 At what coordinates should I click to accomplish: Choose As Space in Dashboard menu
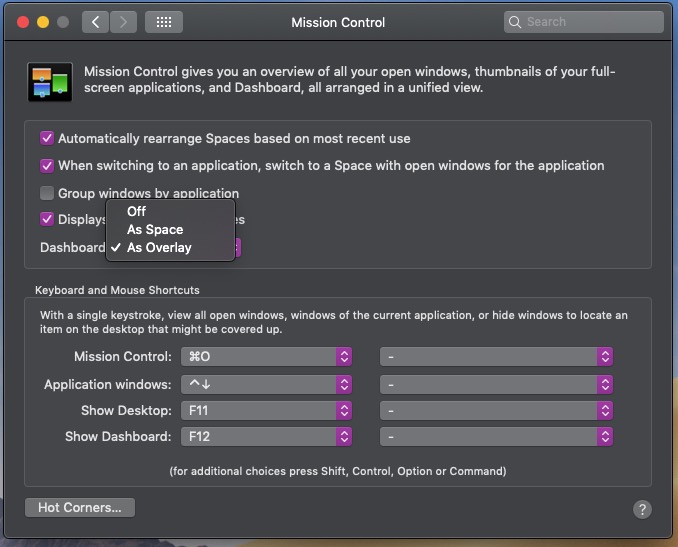click(x=170, y=230)
